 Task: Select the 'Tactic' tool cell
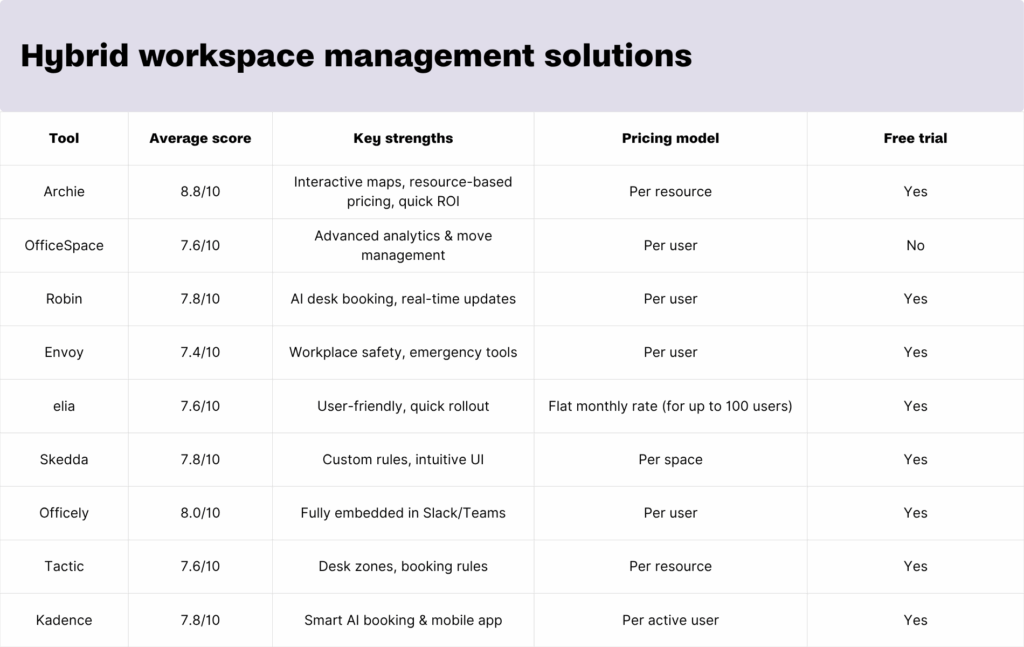click(x=64, y=567)
